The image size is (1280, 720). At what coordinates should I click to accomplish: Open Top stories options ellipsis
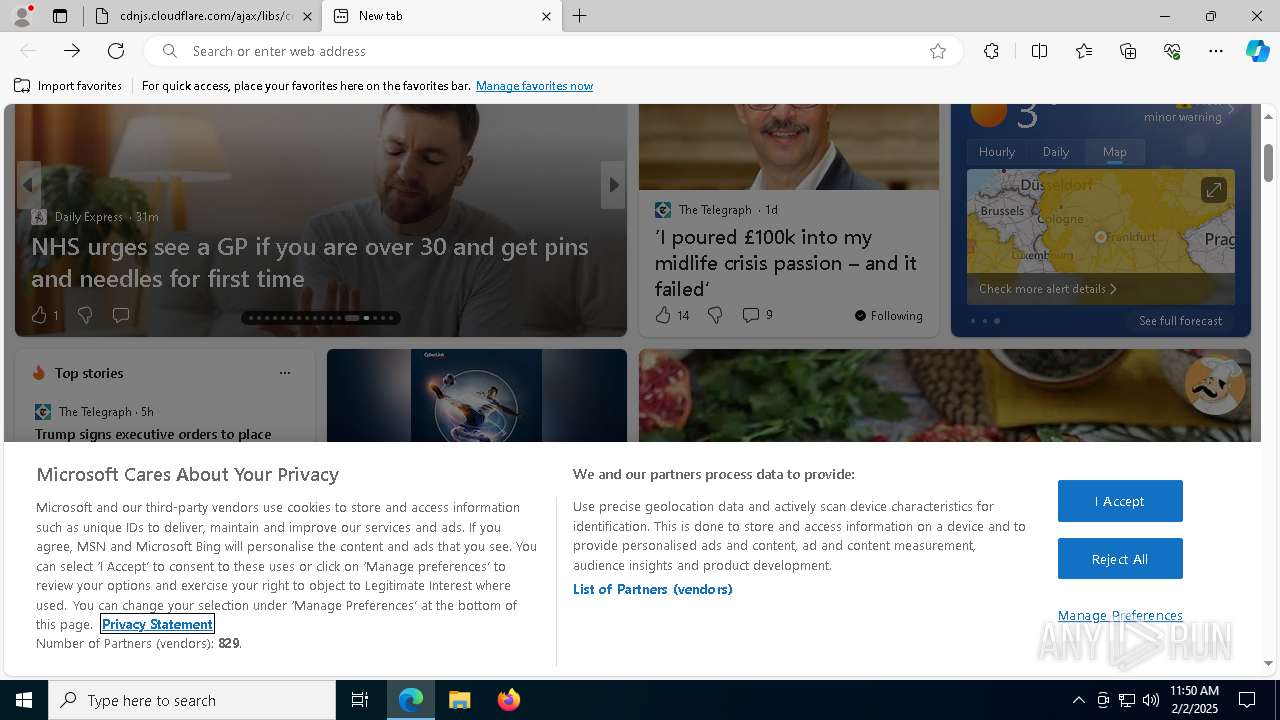pyautogui.click(x=285, y=373)
